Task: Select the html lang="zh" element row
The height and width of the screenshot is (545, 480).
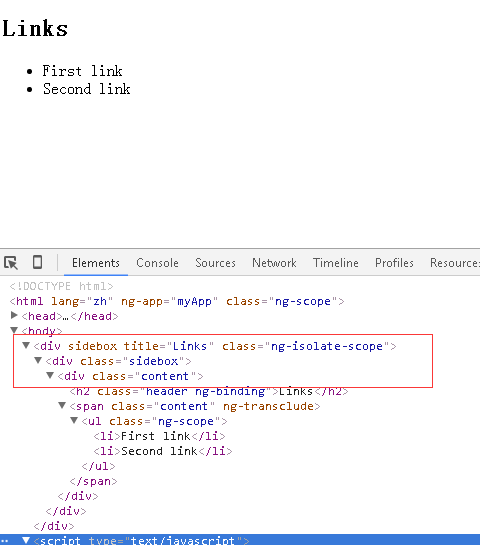Action: (x=177, y=301)
